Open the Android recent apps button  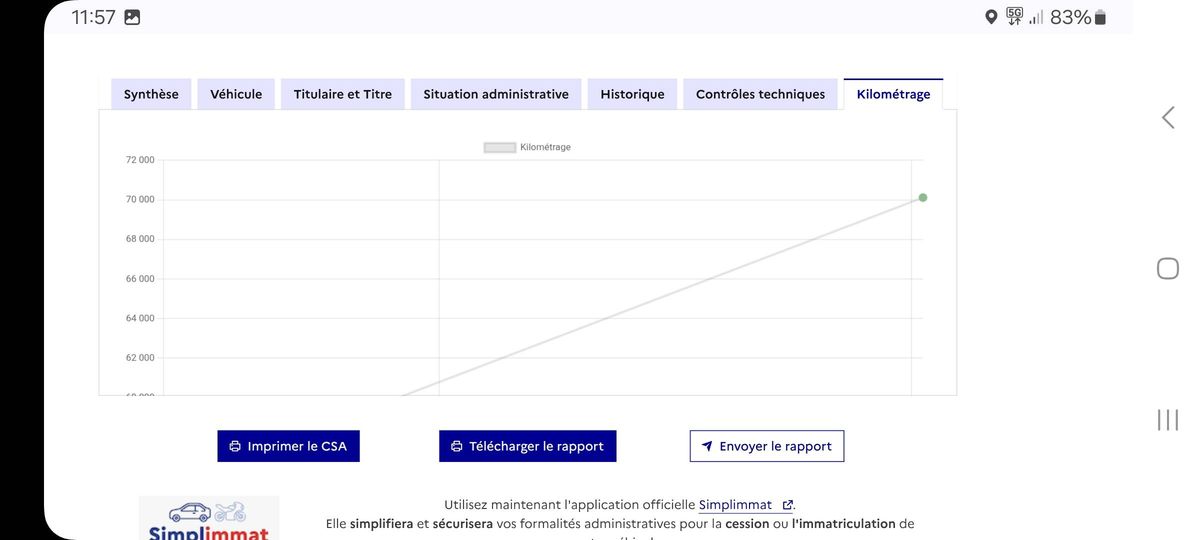coord(1167,420)
